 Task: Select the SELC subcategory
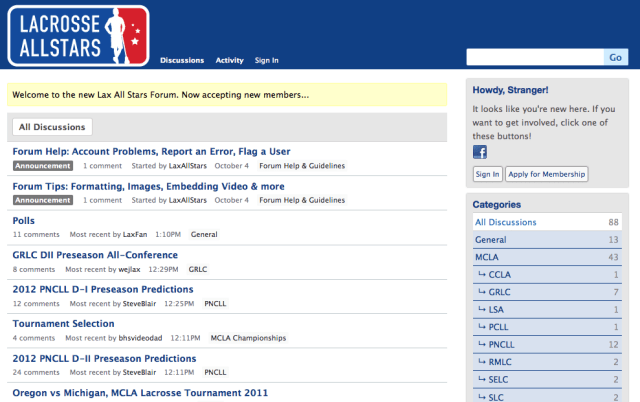tap(547, 380)
